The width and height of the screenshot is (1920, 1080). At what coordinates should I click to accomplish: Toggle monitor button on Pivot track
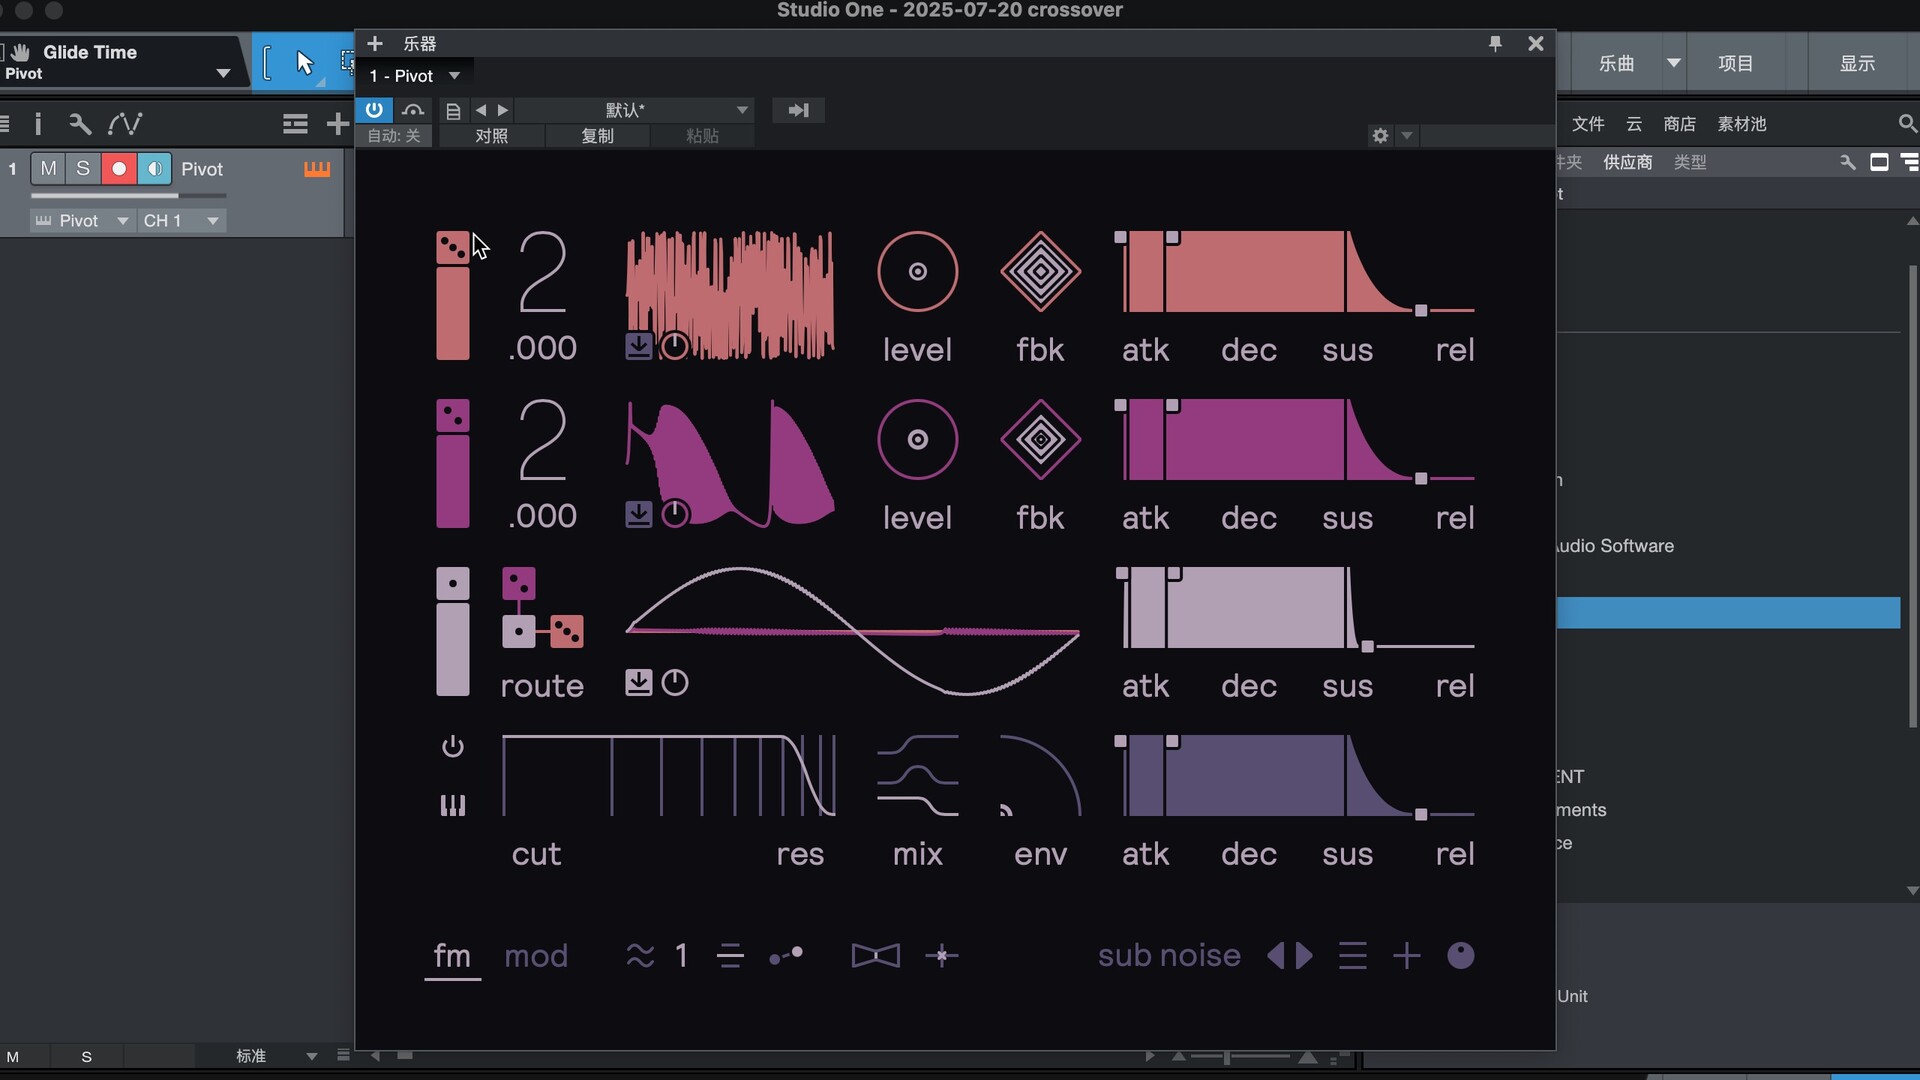point(155,168)
